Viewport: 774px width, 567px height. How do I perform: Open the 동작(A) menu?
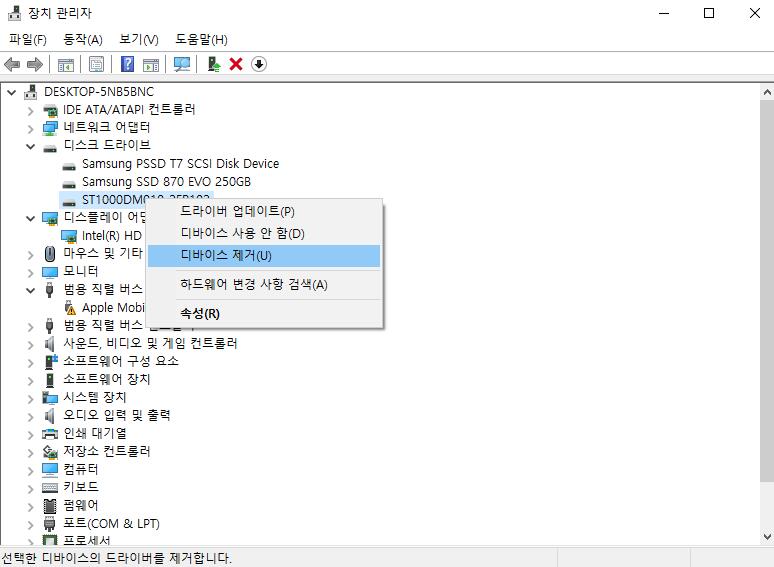pyautogui.click(x=82, y=39)
